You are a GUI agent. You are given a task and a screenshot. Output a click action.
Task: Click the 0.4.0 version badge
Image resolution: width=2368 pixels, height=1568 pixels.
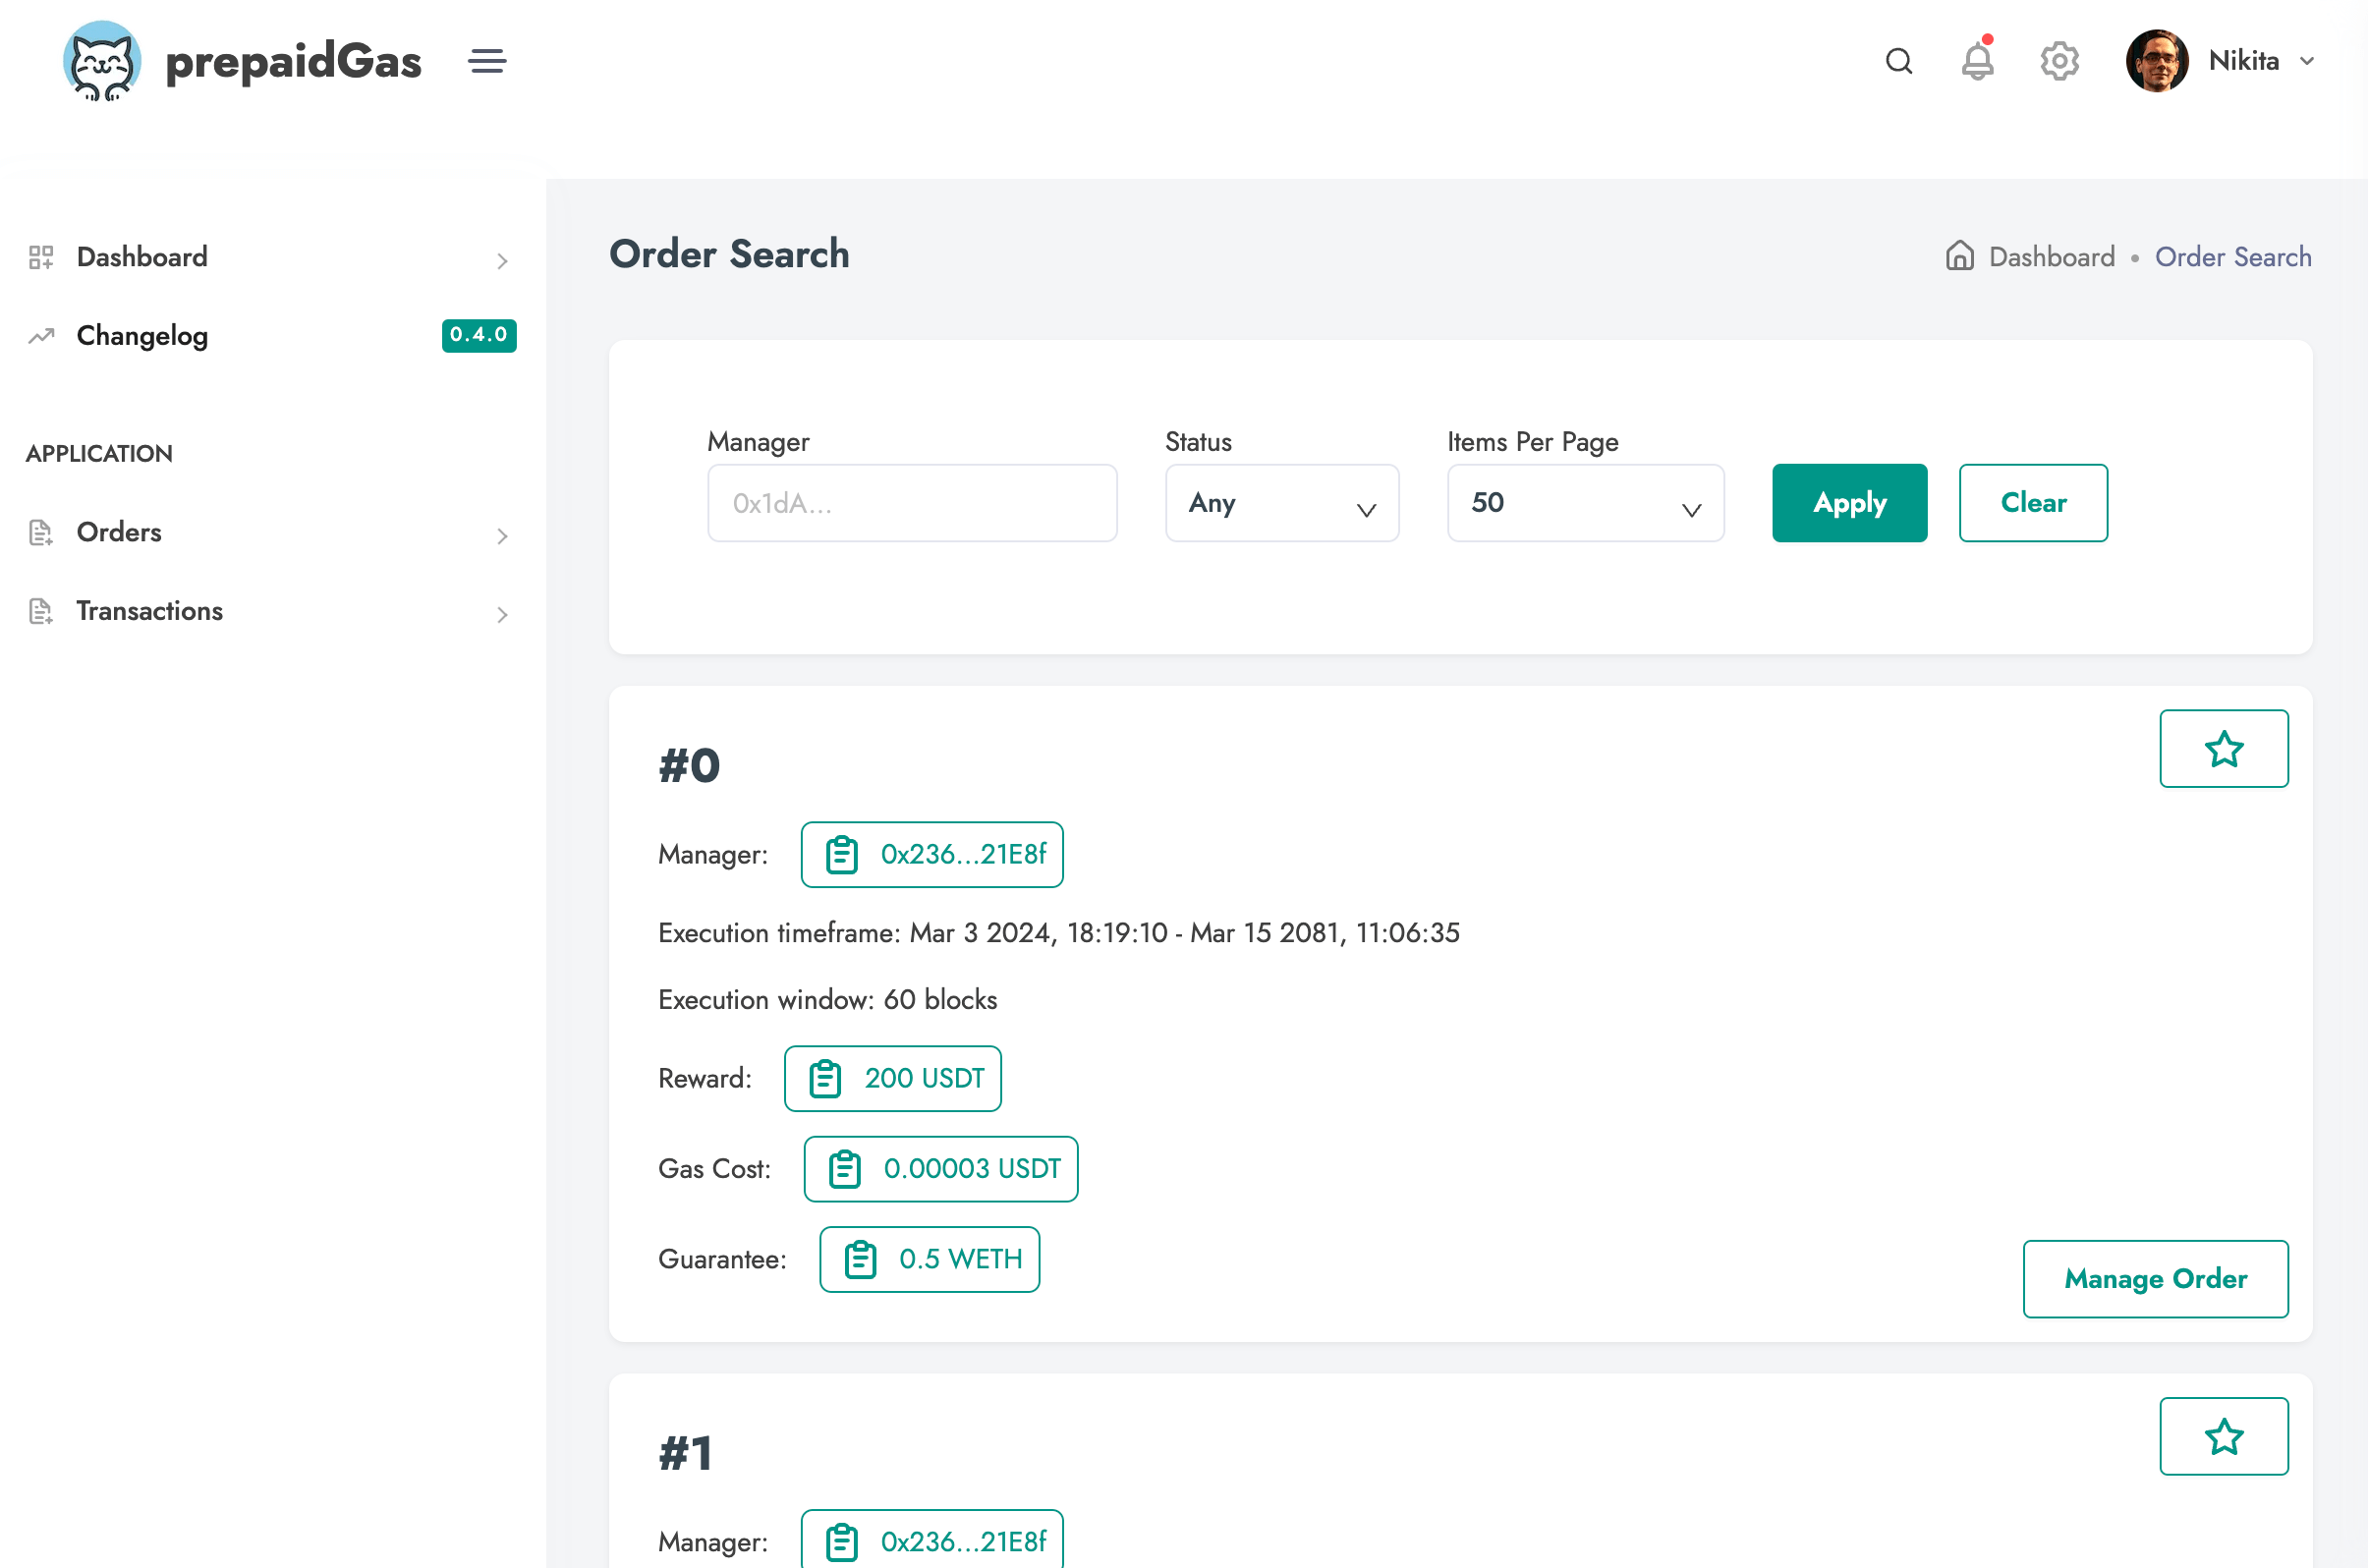479,335
